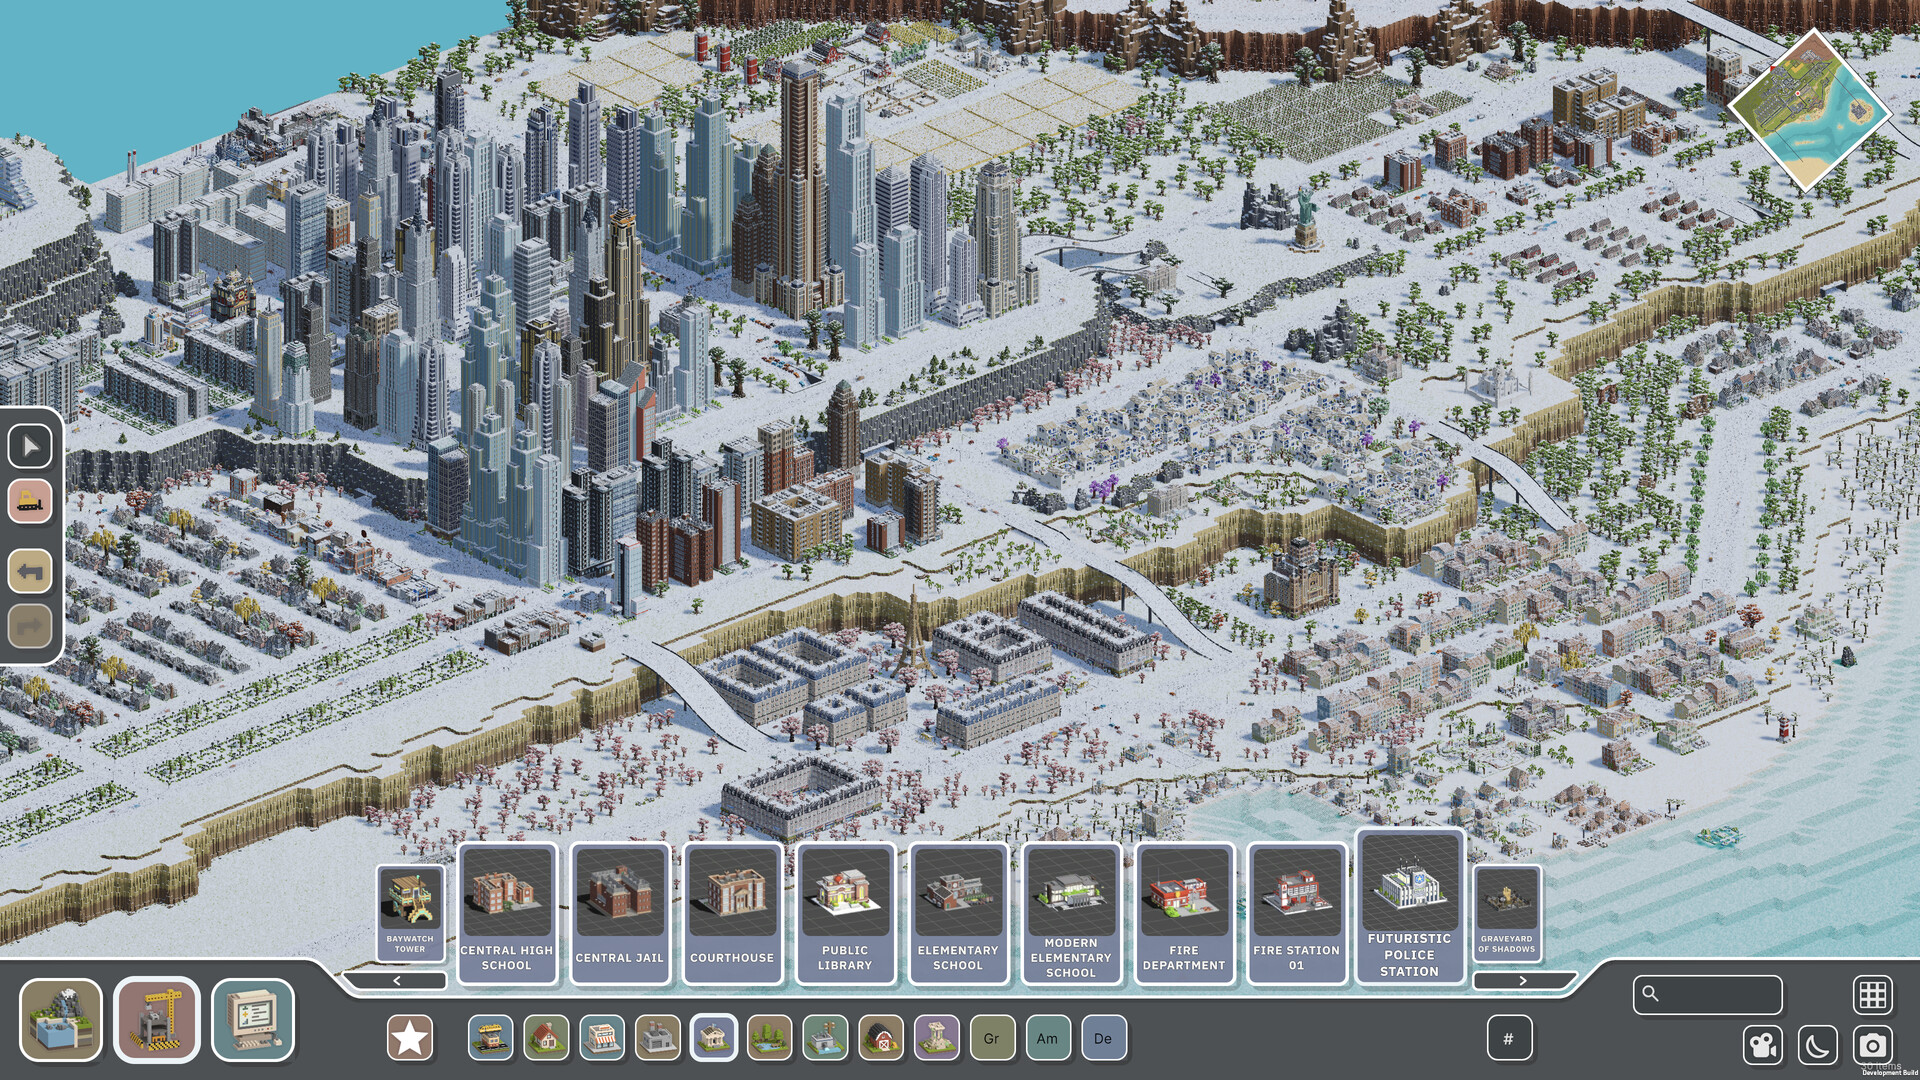The height and width of the screenshot is (1080, 1920).
Task: Click the building search field
Action: 1708,995
